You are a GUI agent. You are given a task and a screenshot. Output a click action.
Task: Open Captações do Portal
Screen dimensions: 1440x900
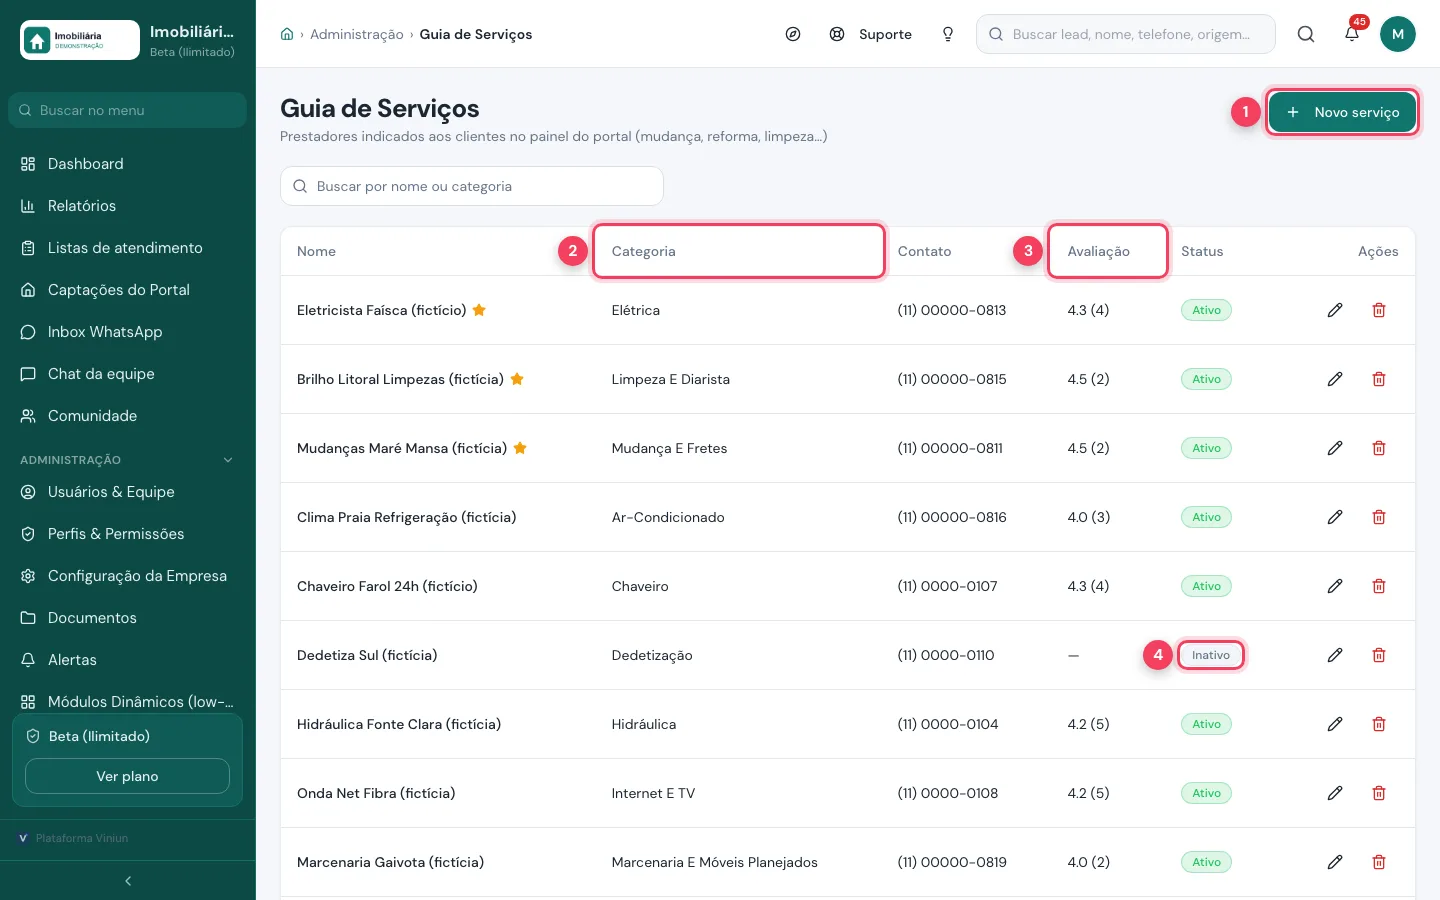click(x=128, y=290)
